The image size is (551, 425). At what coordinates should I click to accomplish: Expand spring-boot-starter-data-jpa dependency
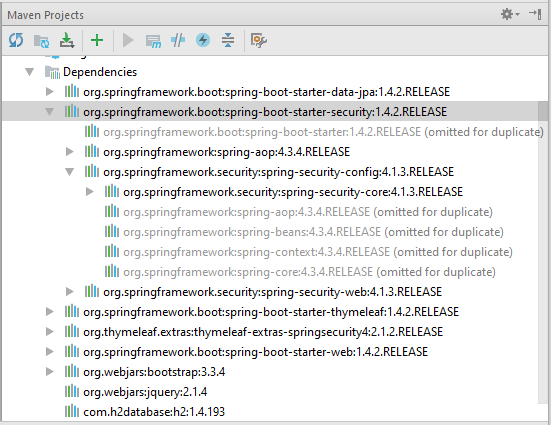tap(50, 92)
